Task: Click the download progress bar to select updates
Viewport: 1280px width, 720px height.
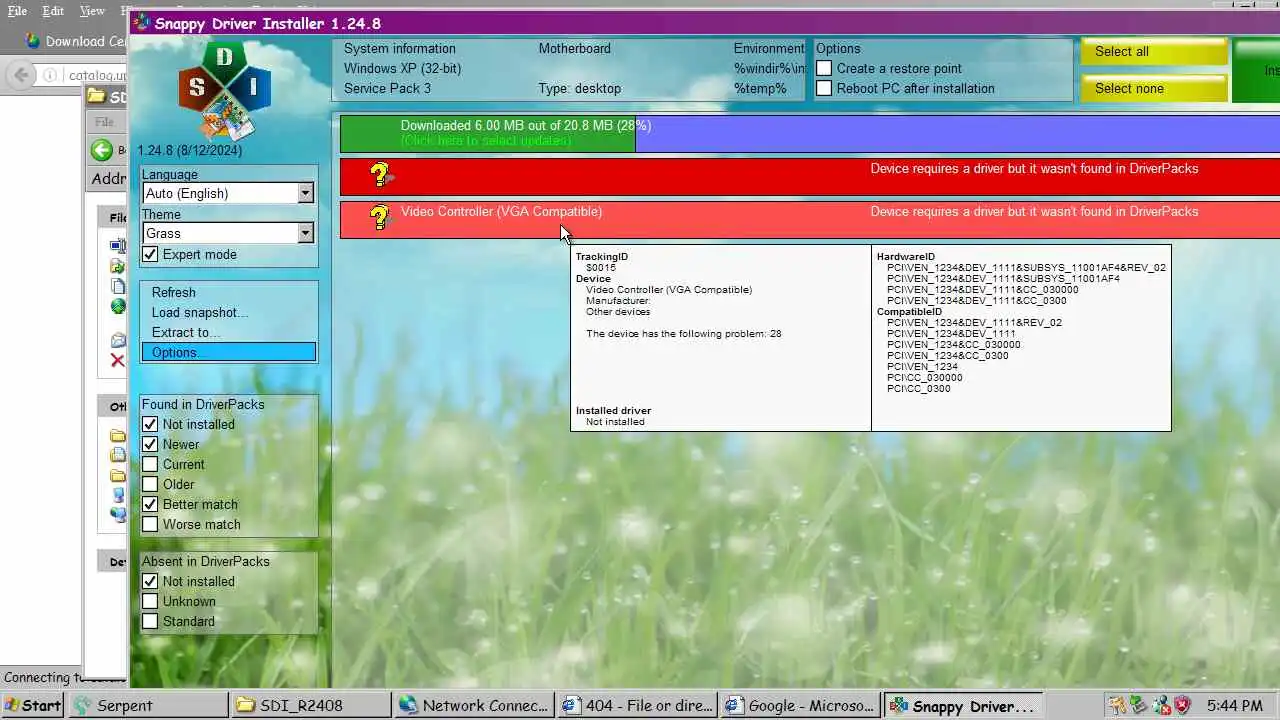Action: [x=810, y=133]
